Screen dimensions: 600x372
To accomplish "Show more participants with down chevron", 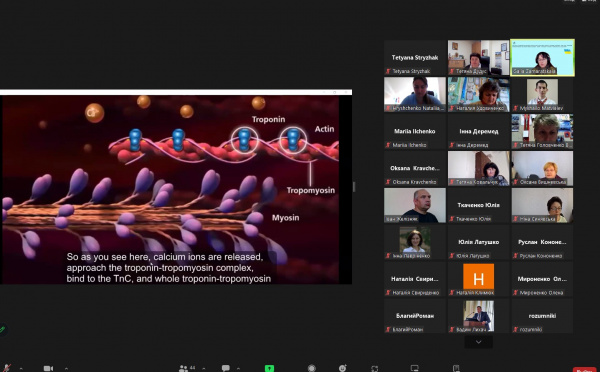I will pyautogui.click(x=478, y=342).
